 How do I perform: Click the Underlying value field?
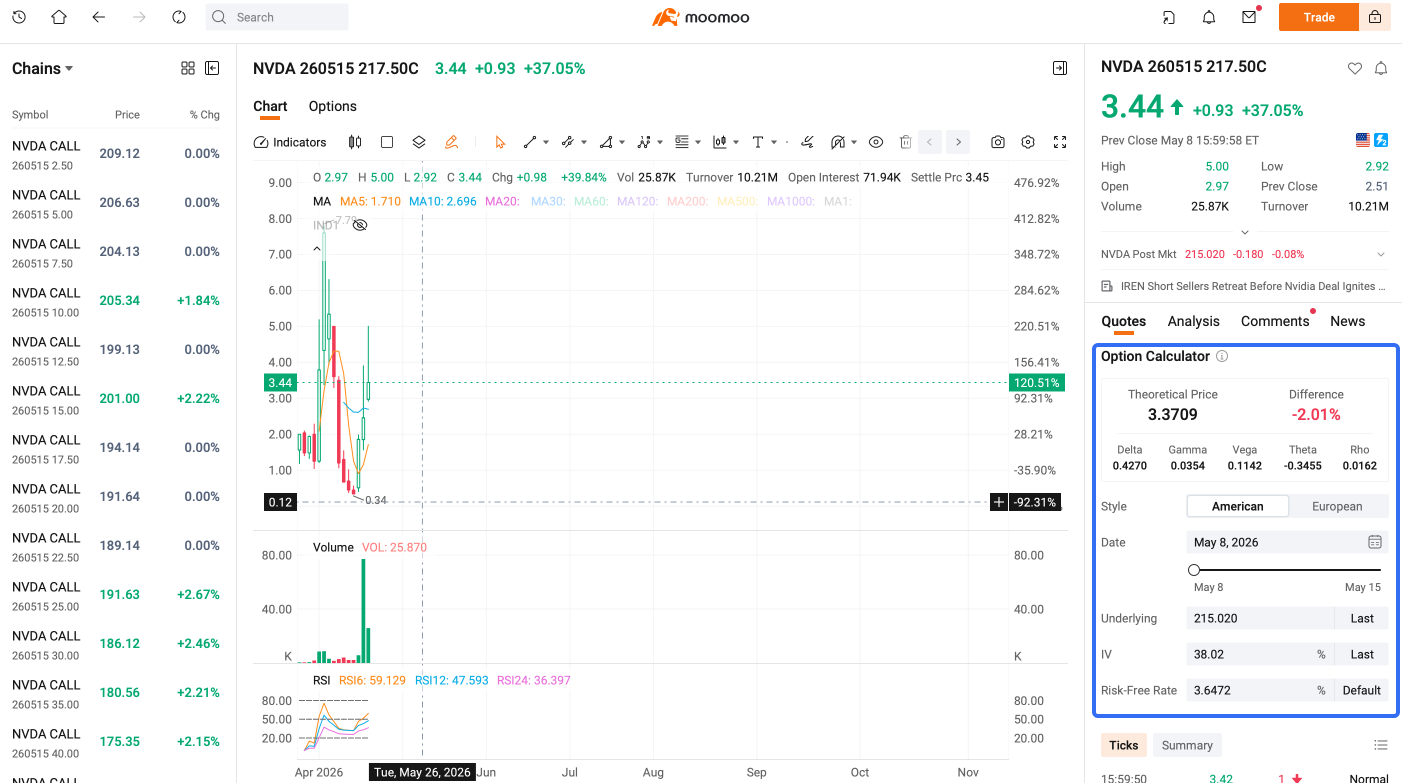tap(1260, 618)
